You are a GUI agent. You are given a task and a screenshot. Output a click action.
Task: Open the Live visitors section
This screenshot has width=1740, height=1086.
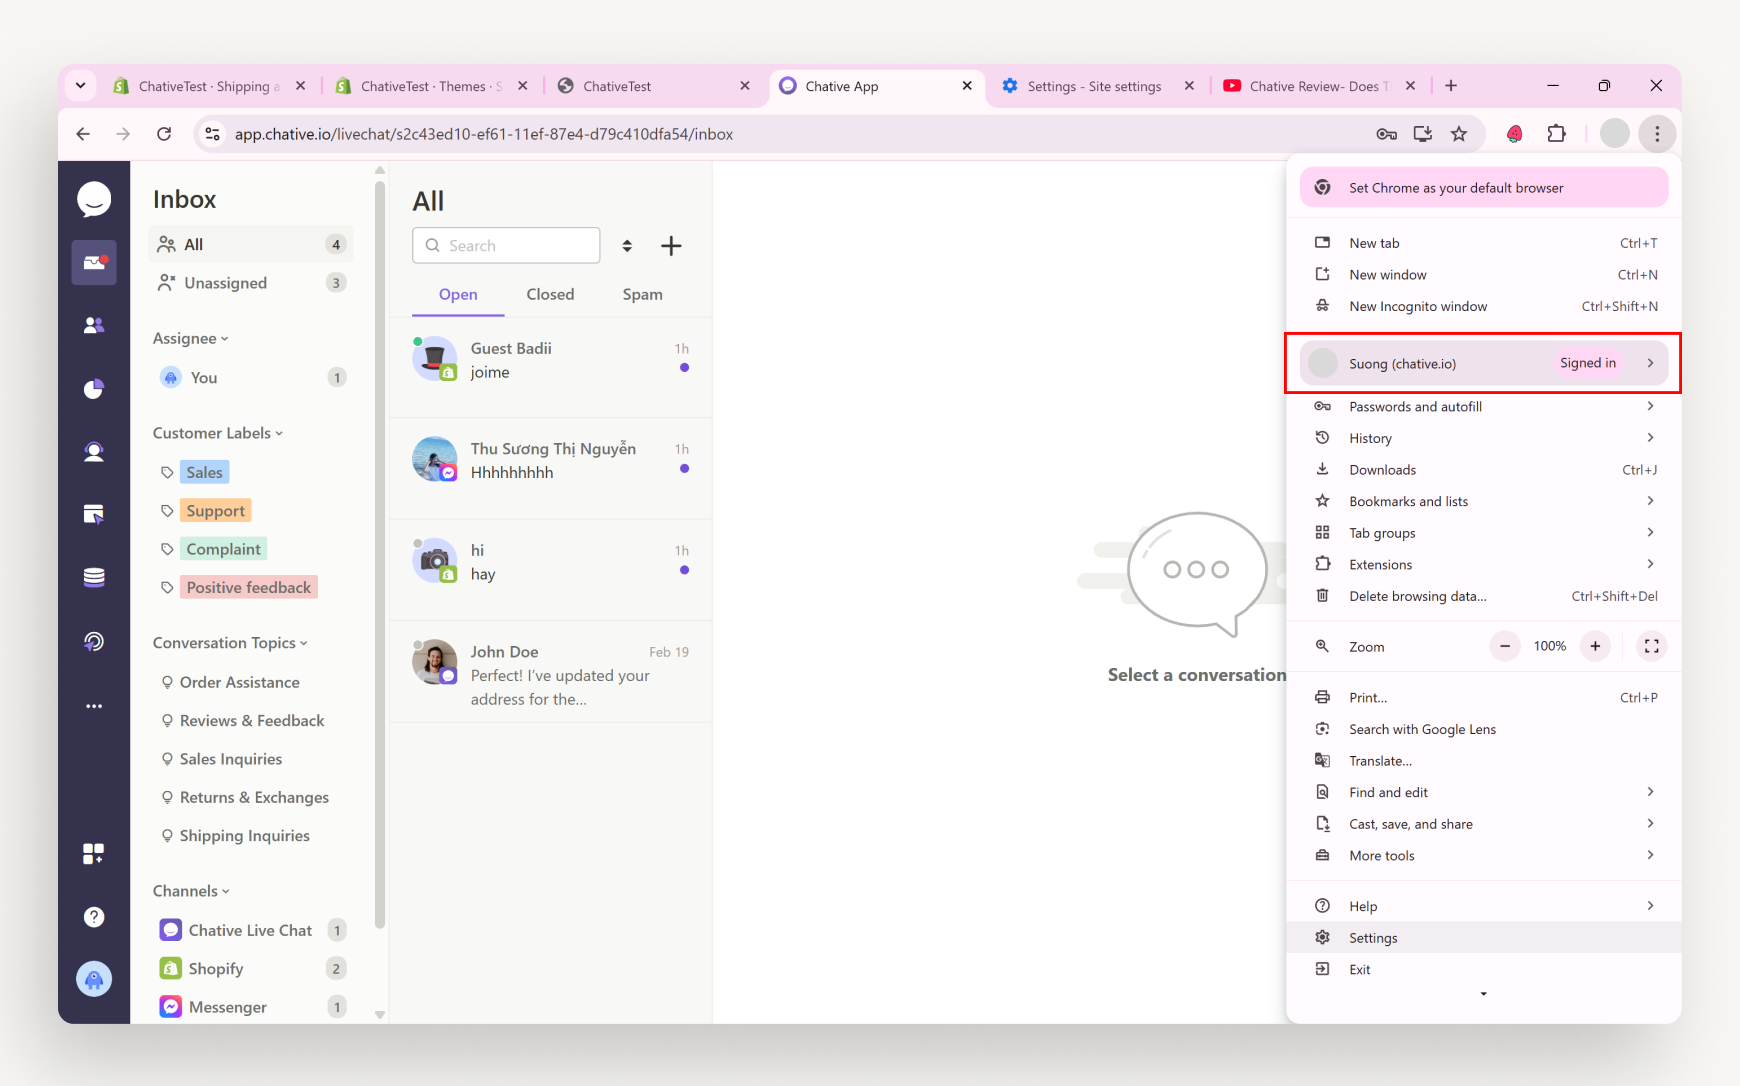[x=94, y=451]
